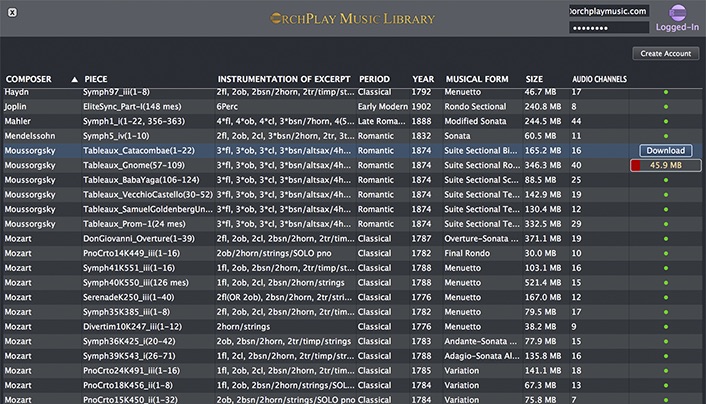This screenshot has height=404, width=706.
Task: Click green status dot for PnoCrto18K456 row
Action: click(x=666, y=386)
